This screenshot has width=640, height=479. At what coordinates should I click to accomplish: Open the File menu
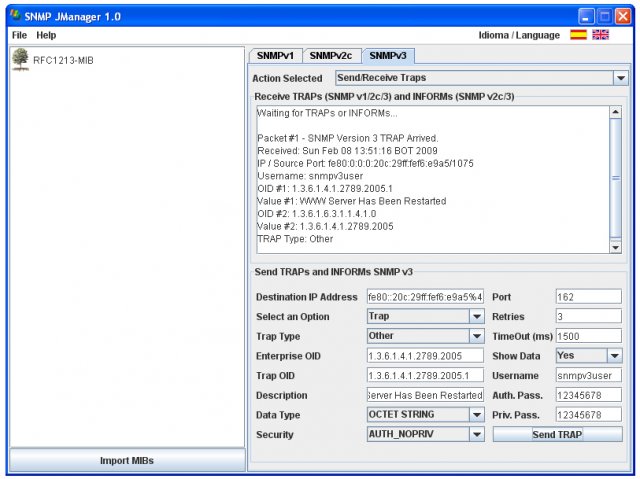pyautogui.click(x=19, y=35)
